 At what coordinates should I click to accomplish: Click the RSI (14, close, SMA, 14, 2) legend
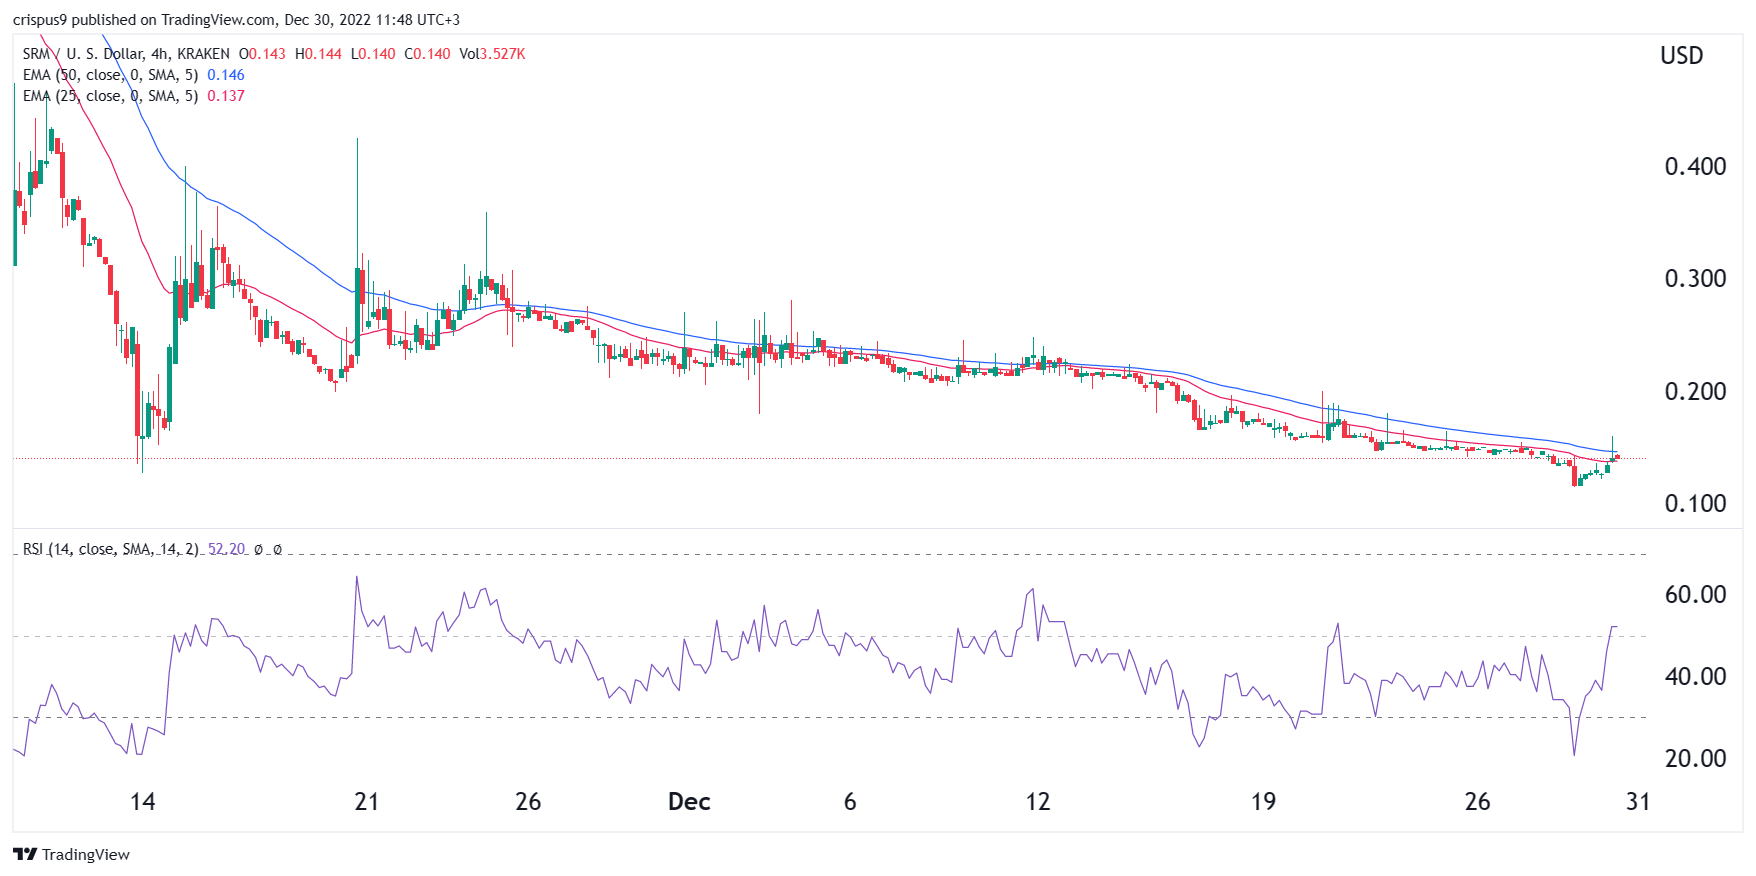pos(110,549)
